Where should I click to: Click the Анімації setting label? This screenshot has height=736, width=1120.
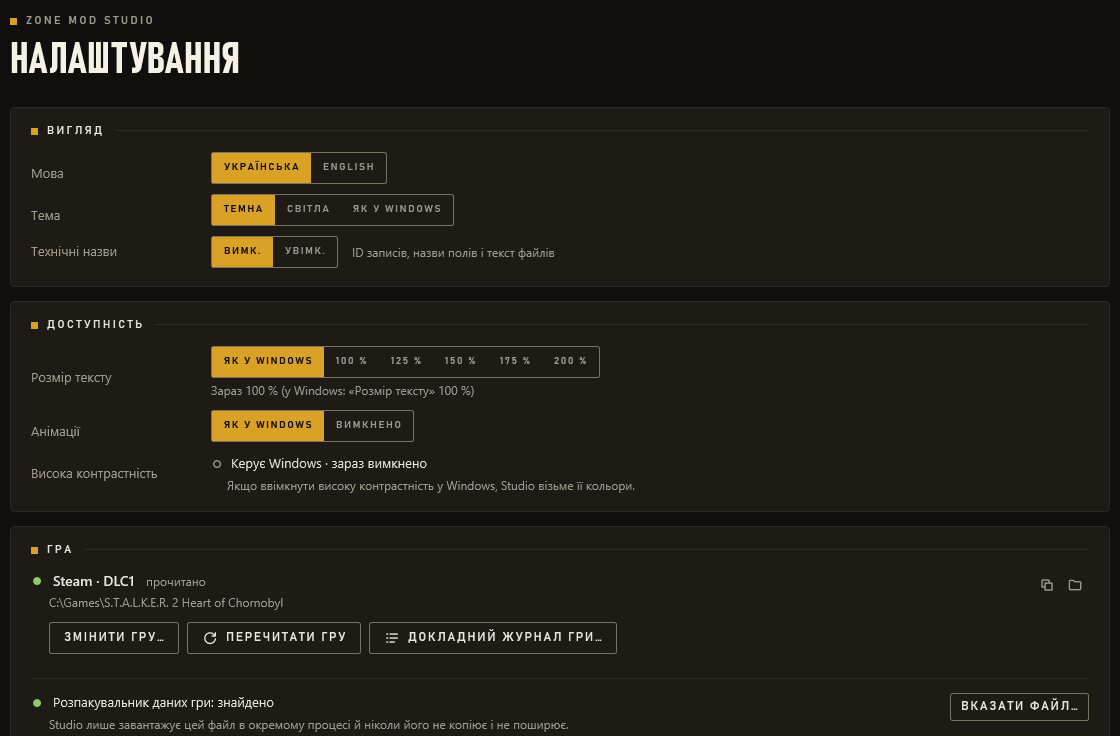click(55, 432)
